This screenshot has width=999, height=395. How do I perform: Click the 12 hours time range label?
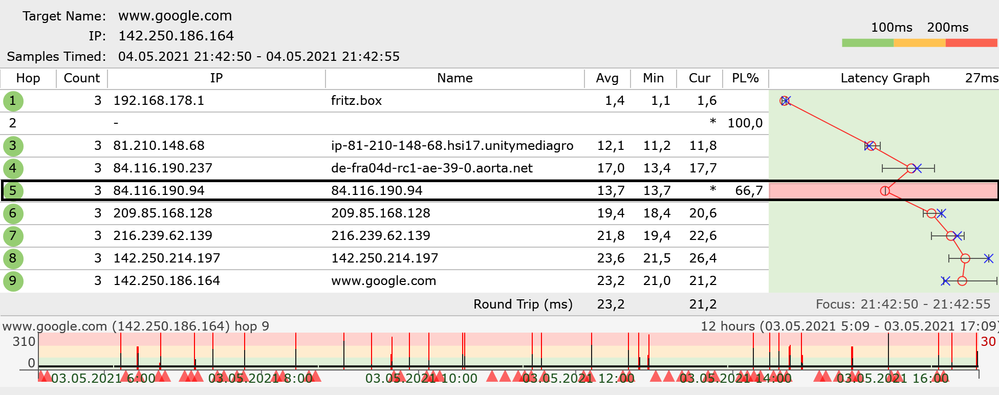pyautogui.click(x=850, y=326)
